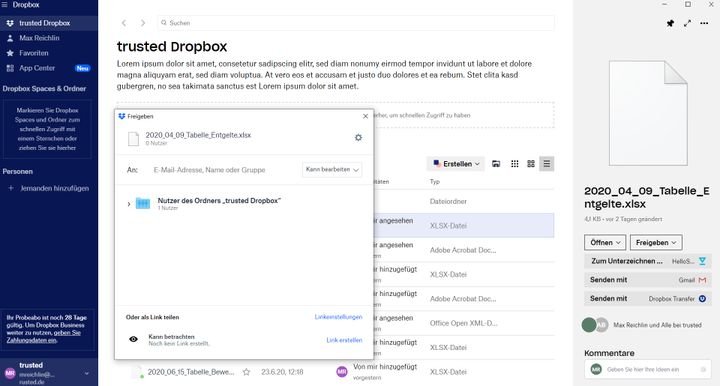Screen dimensions: 720x386
Task: Click the upload folder icon in toolbar
Action: (x=496, y=164)
